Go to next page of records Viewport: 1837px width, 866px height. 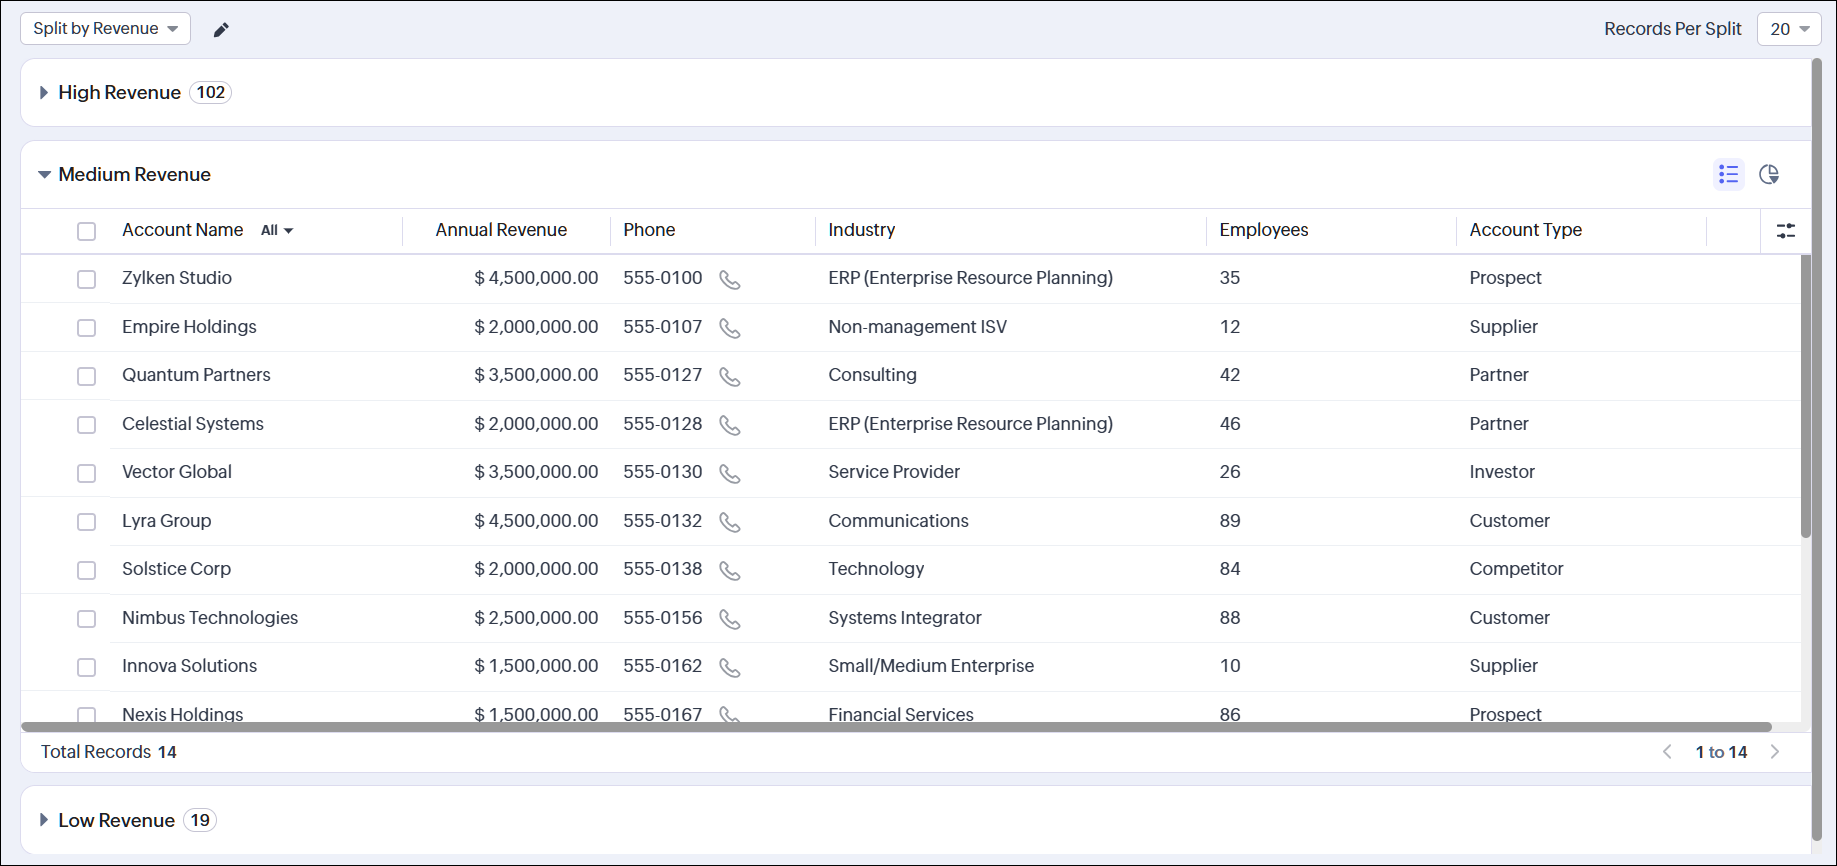click(x=1775, y=752)
